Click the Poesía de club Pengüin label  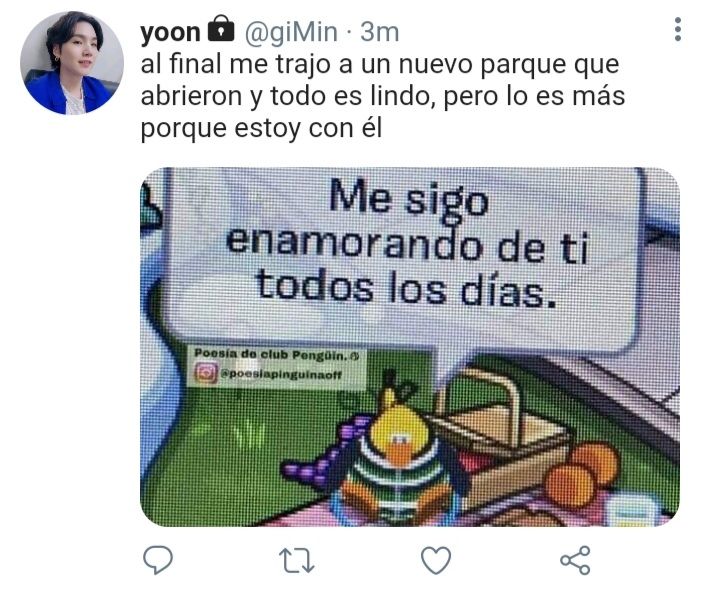coord(276,354)
